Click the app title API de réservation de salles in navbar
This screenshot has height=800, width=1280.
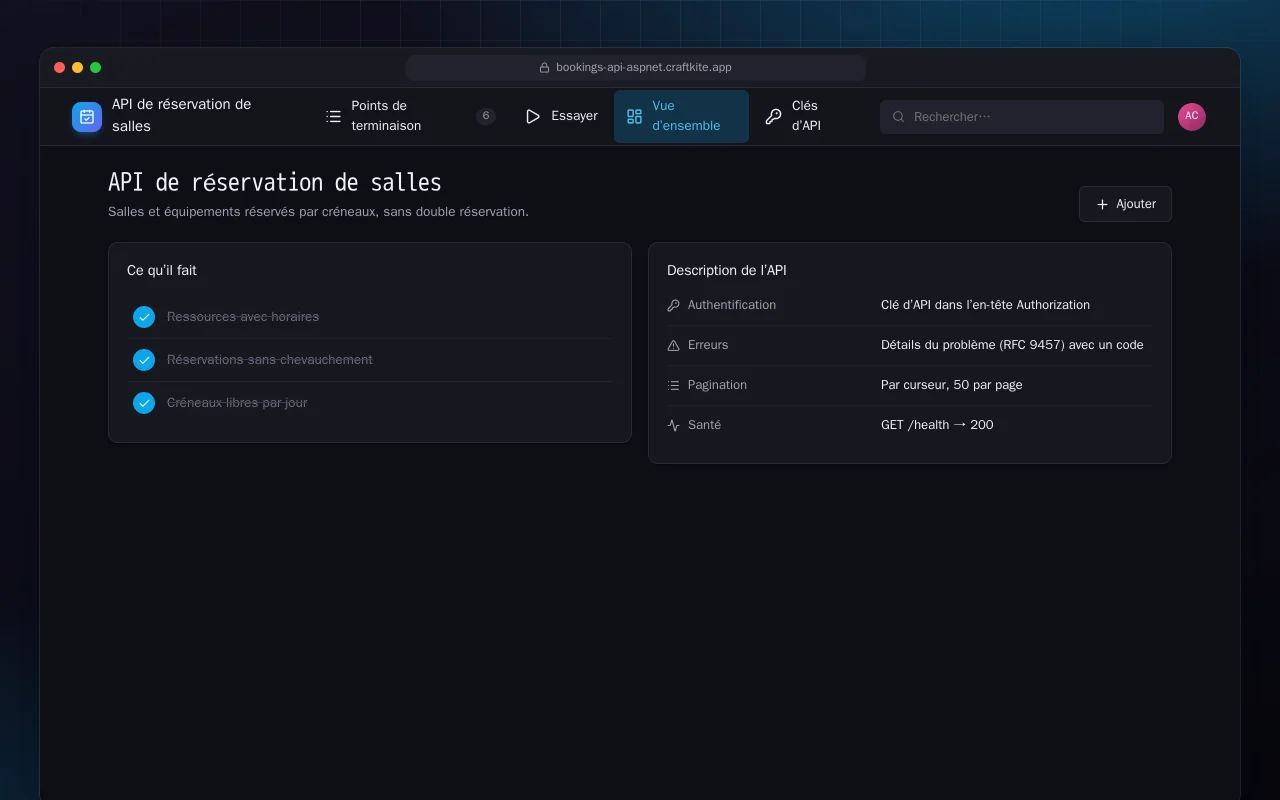click(x=182, y=115)
